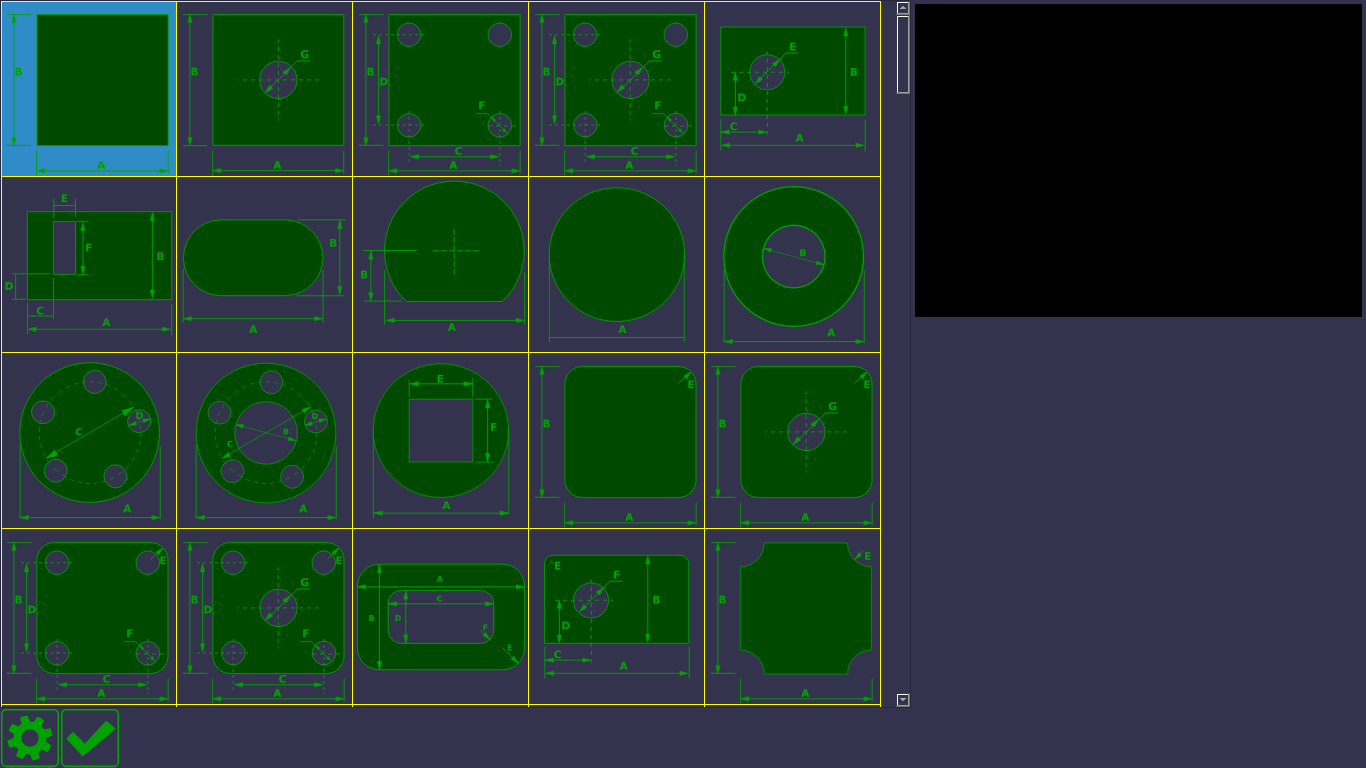Screen dimensions: 1366x768
Task: Click the vertical scrollbar thumb
Action: [903, 54]
